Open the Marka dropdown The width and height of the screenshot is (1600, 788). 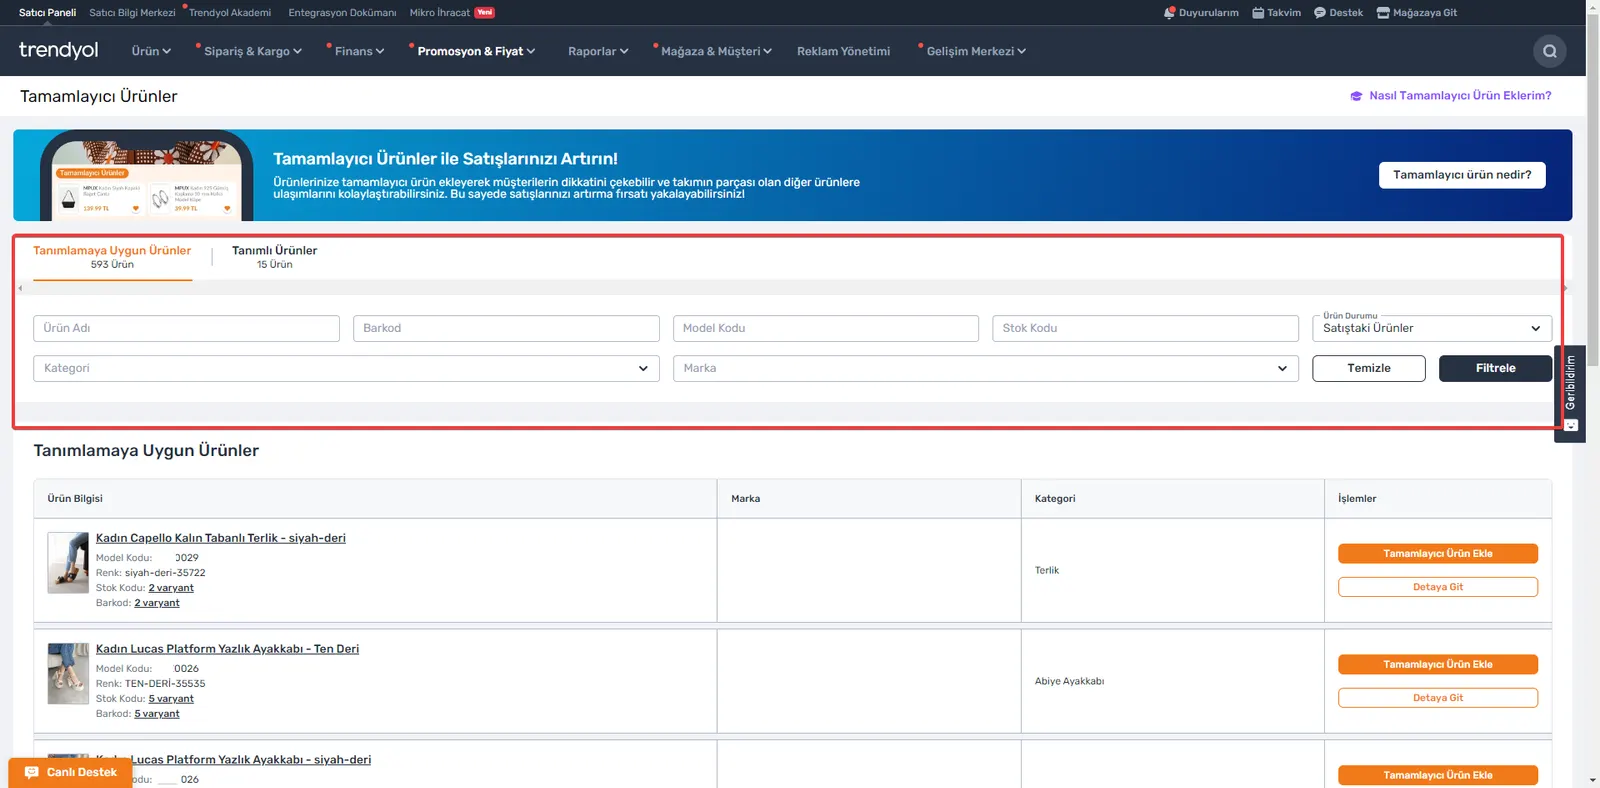[x=986, y=368]
